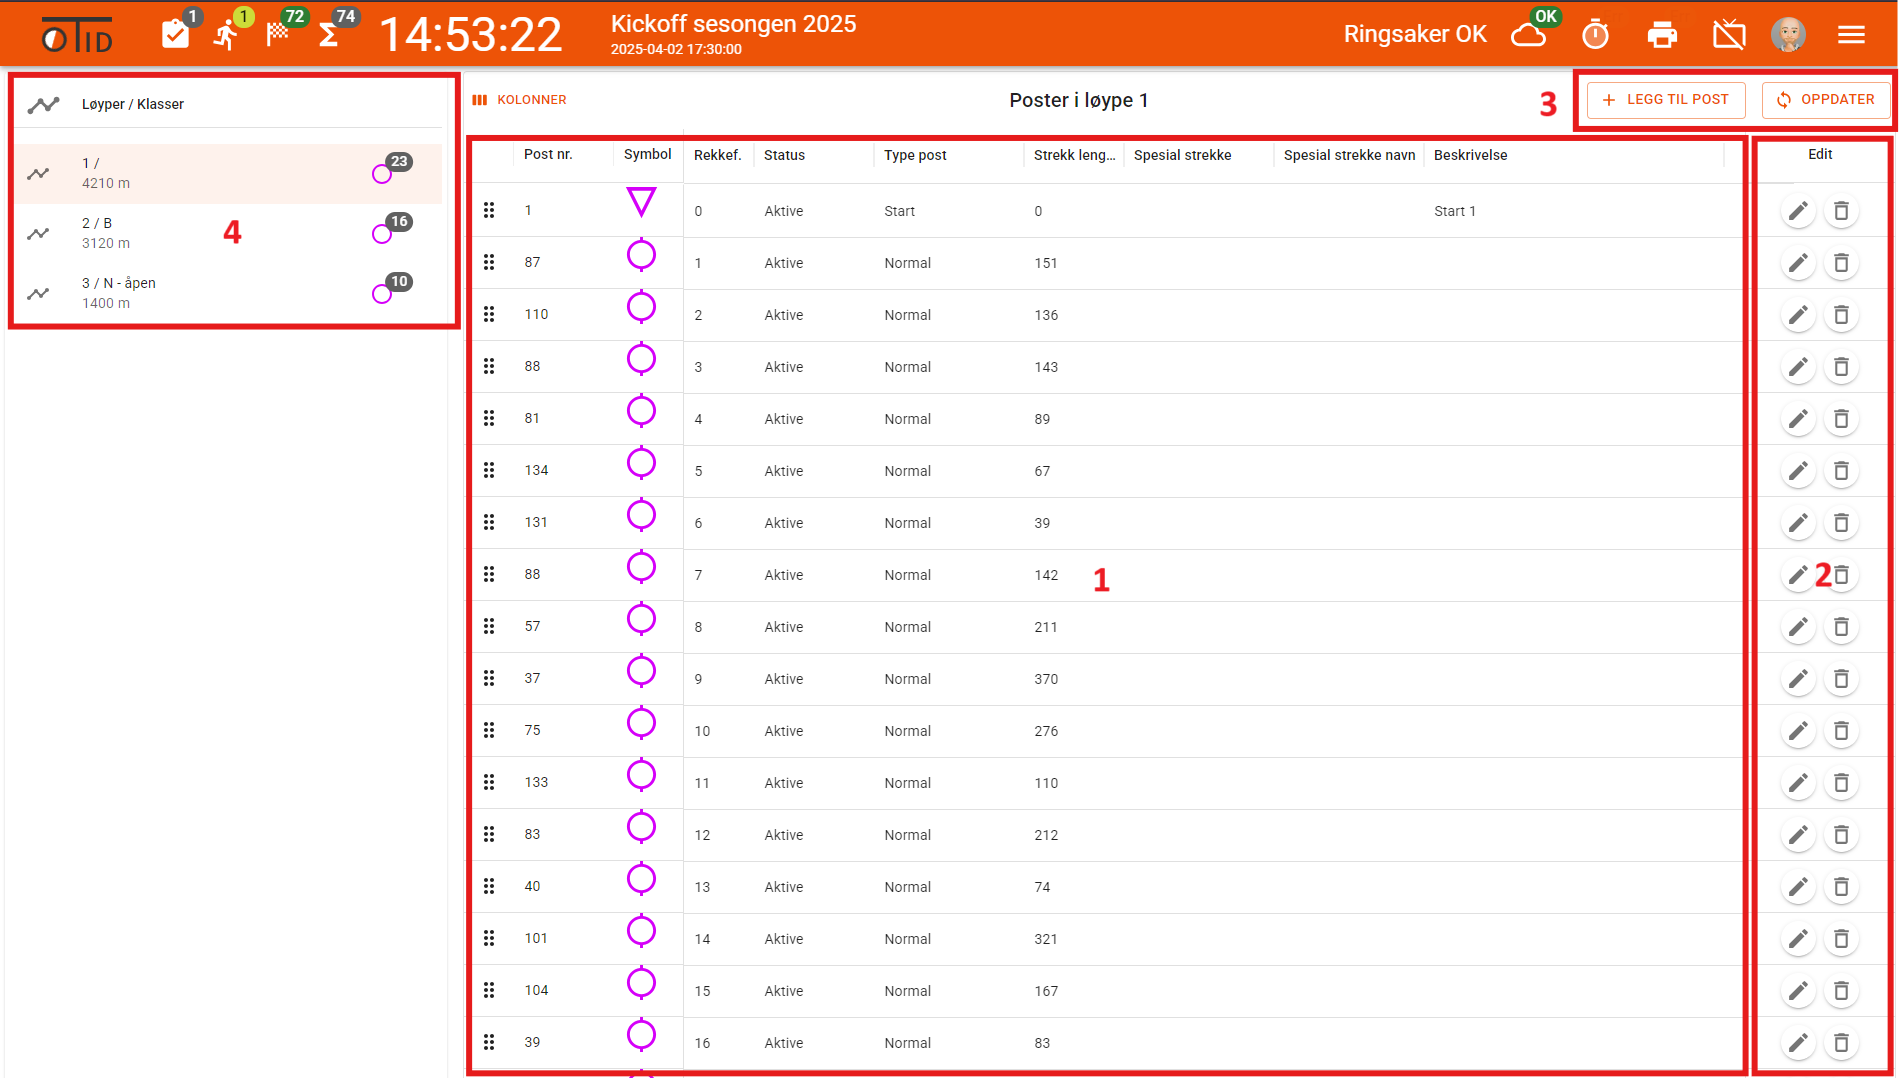The height and width of the screenshot is (1078, 1899).
Task: Click LEGG TIL POST button
Action: (1666, 100)
